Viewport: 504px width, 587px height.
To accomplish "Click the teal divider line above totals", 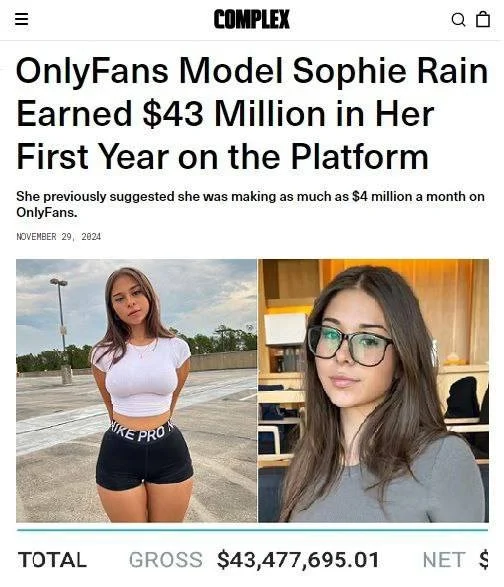I will (252, 530).
